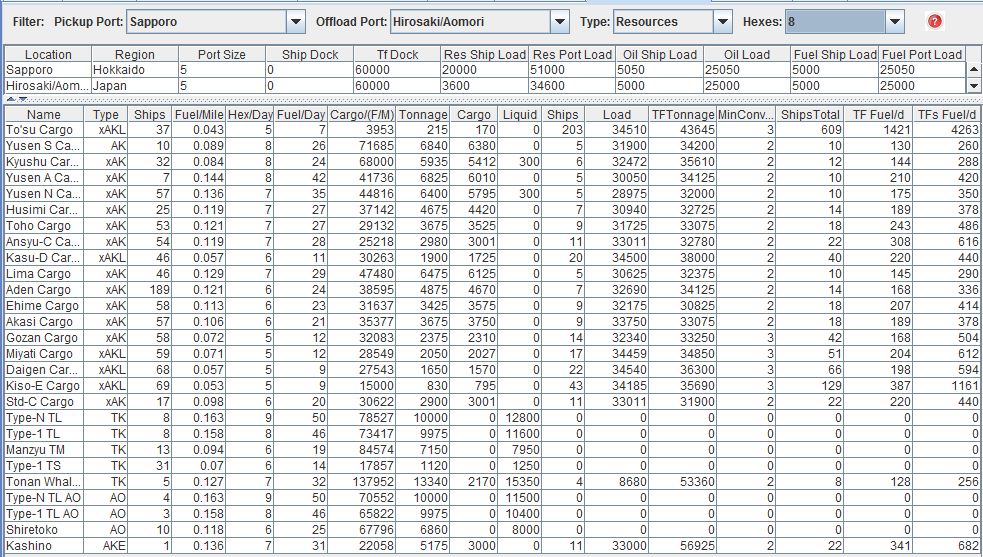Click the 4263 TFs Fuel/d cell

(947, 130)
